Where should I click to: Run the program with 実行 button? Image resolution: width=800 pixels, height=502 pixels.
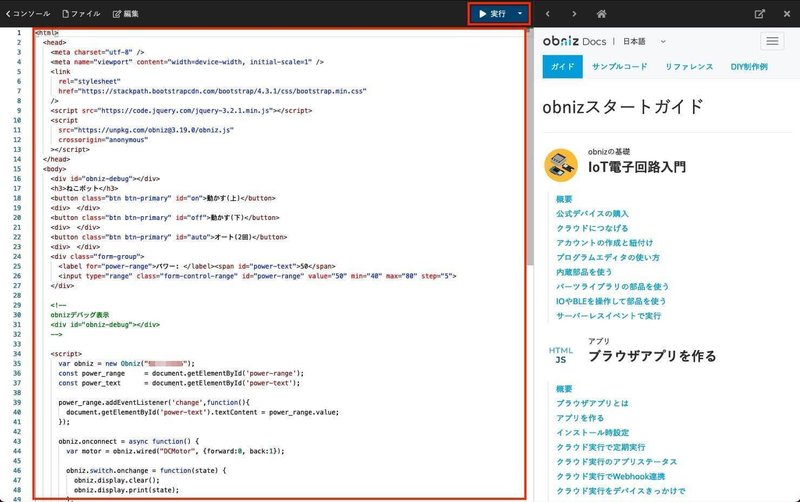pos(492,14)
